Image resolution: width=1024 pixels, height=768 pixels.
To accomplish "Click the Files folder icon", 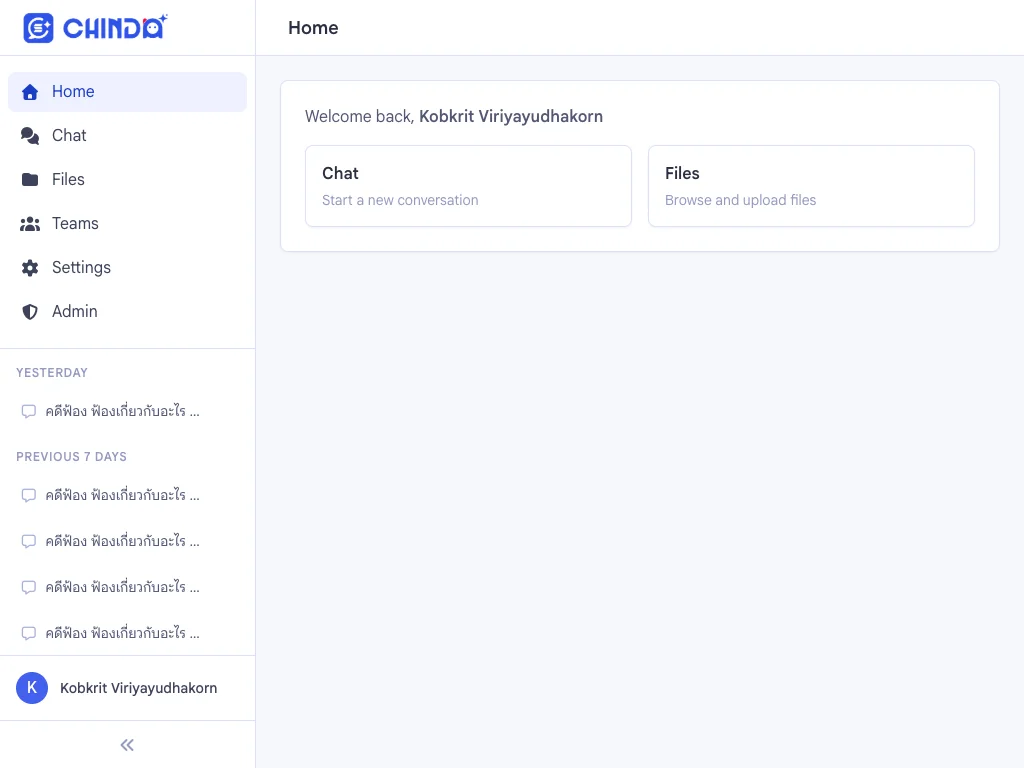I will [x=30, y=179].
